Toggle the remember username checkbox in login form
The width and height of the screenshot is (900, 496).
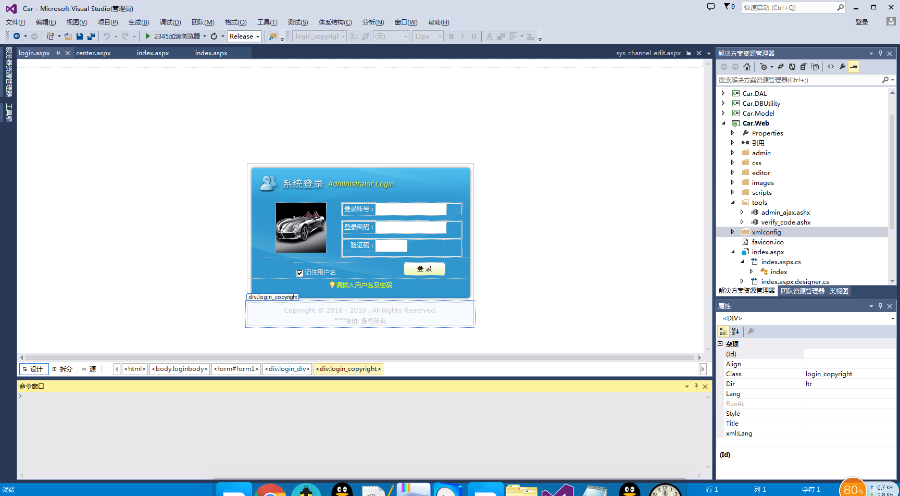[299, 273]
